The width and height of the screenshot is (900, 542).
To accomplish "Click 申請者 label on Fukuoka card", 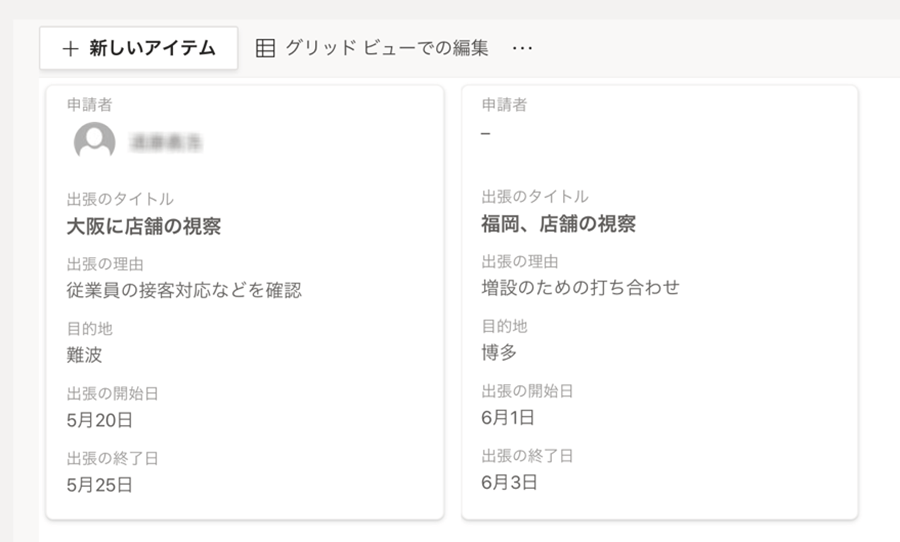I will [x=504, y=105].
